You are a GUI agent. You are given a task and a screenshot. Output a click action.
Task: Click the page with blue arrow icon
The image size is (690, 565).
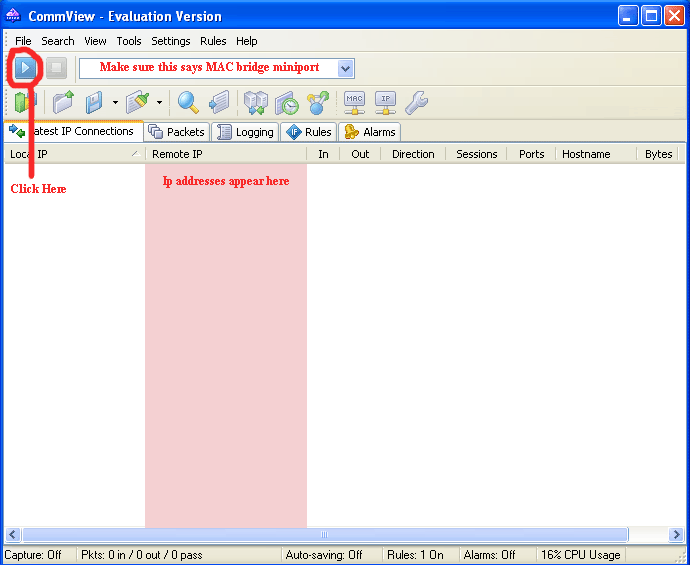point(219,103)
